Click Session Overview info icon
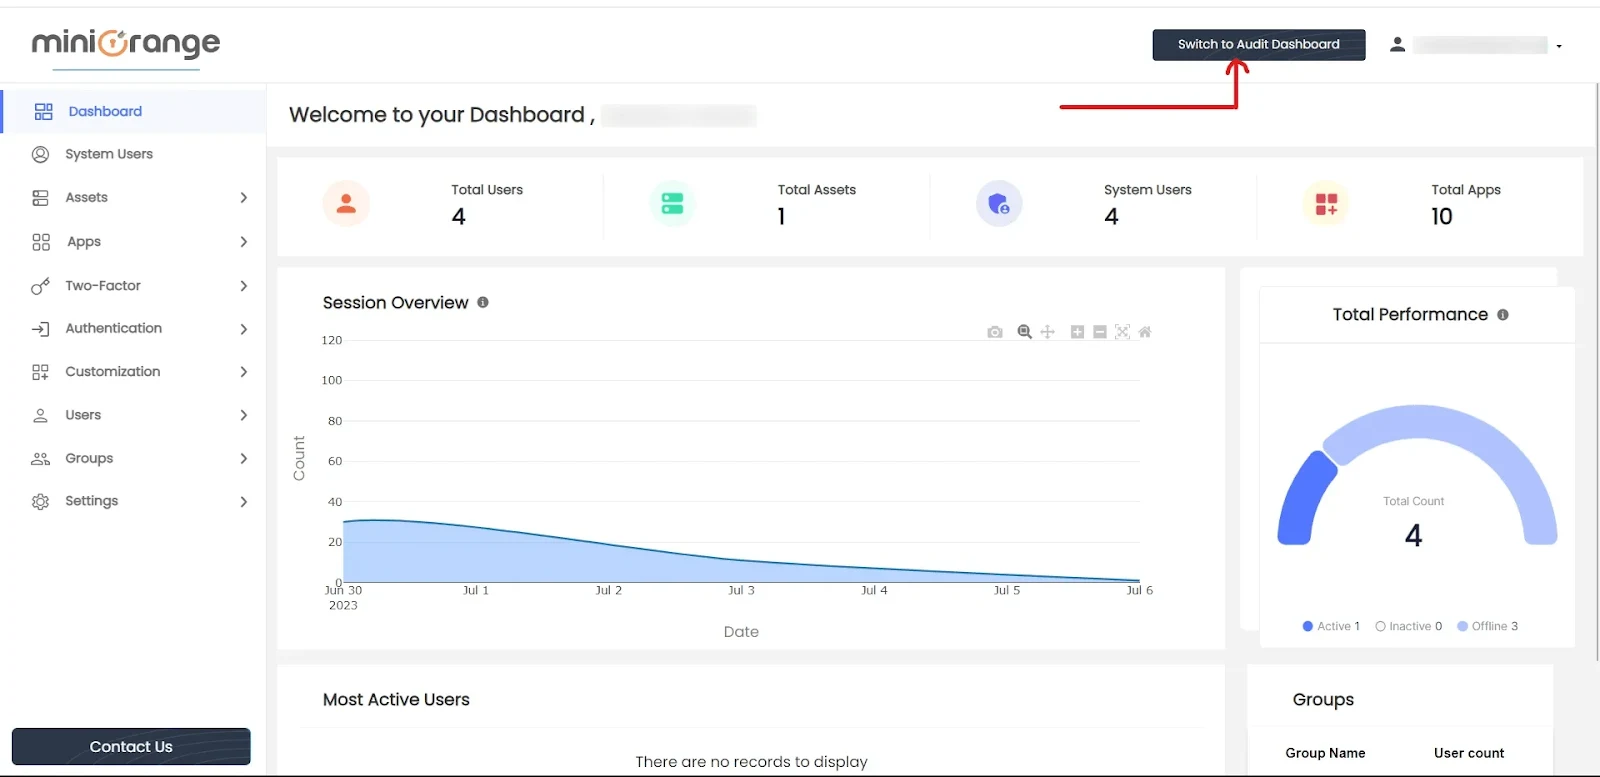Screen dimensions: 1600x777 (x=483, y=302)
